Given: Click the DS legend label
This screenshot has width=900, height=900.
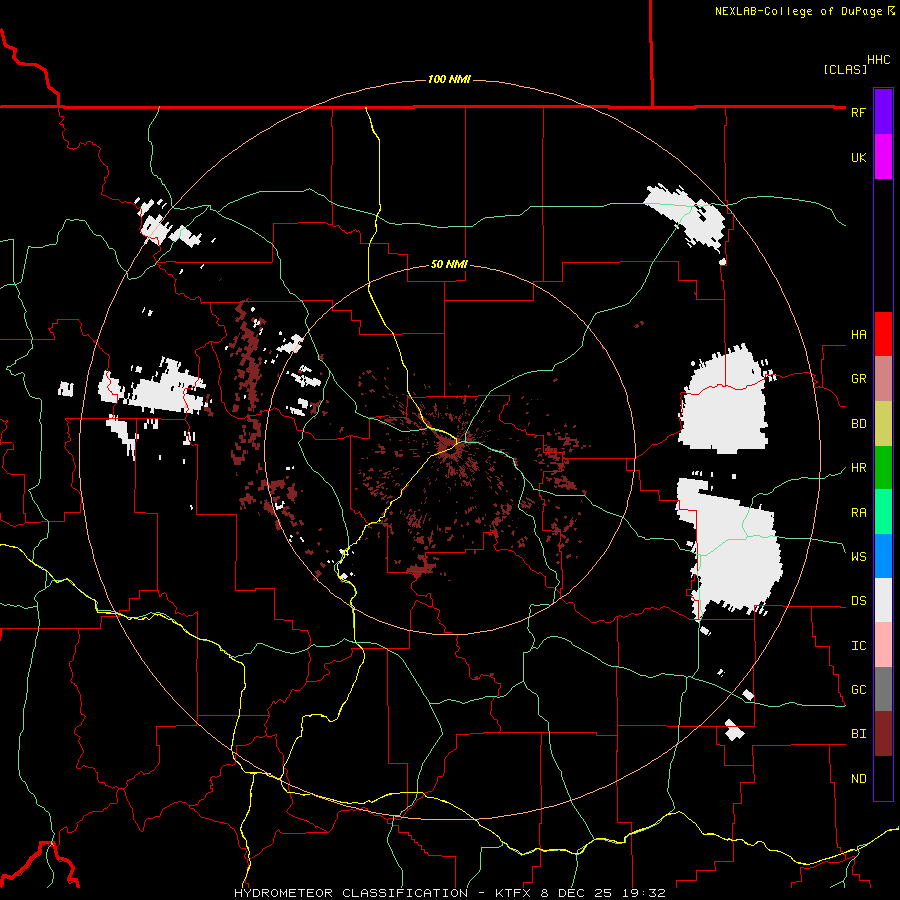Looking at the screenshot, I should (x=858, y=601).
